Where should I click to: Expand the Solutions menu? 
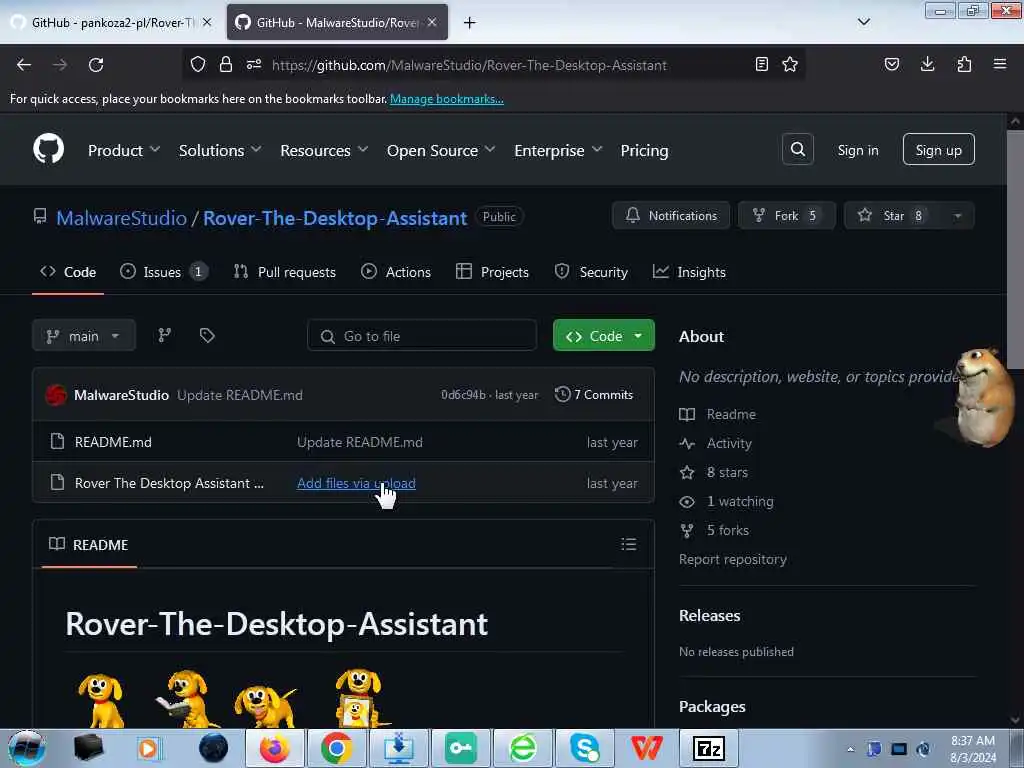pos(220,150)
